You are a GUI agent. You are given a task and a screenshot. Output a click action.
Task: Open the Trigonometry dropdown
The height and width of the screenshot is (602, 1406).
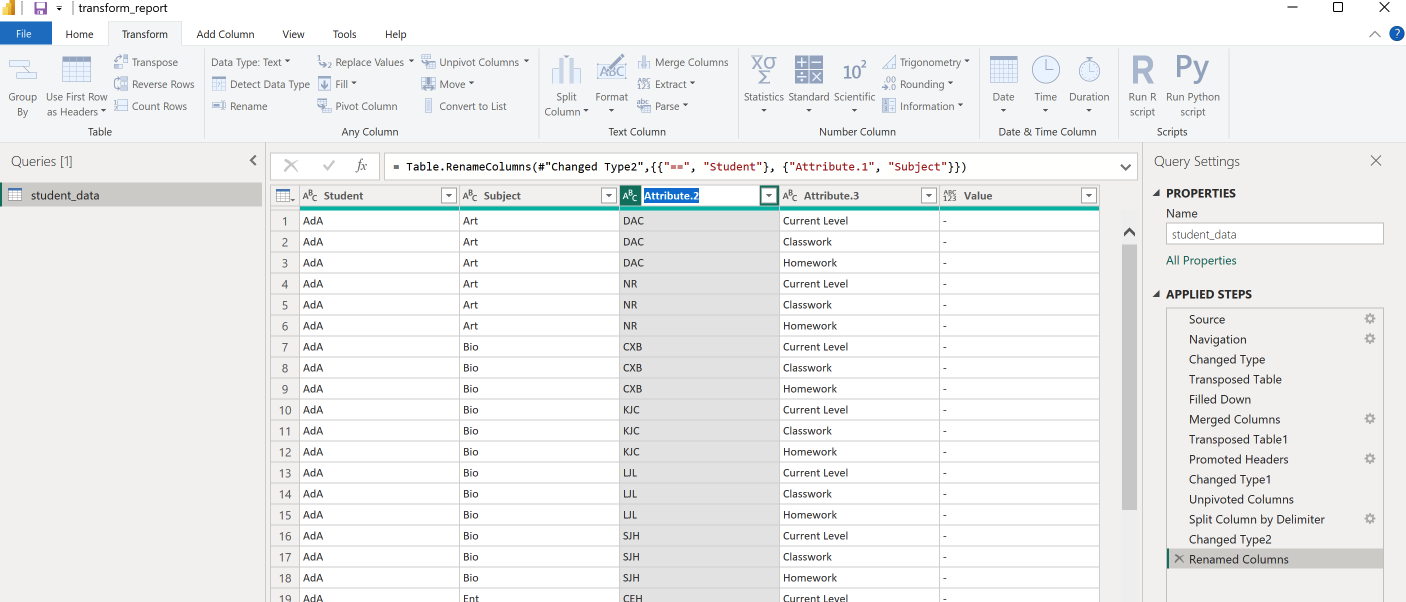(x=925, y=62)
